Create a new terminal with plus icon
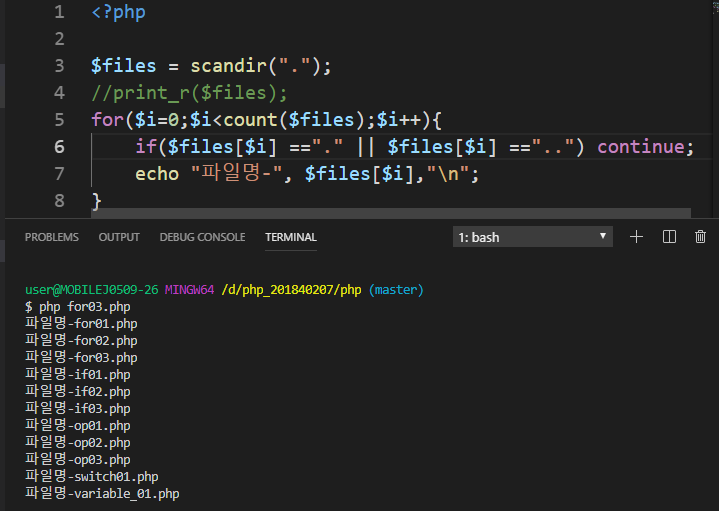The image size is (719, 511). tap(636, 237)
